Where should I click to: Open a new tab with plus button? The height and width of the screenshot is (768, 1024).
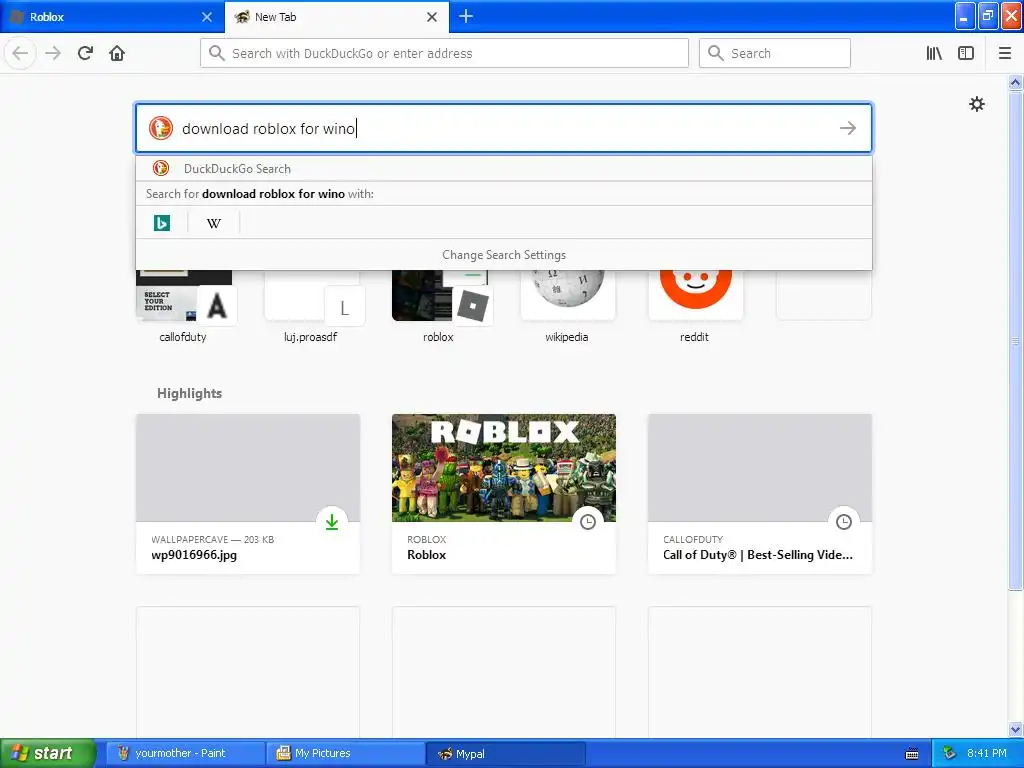[x=466, y=16]
